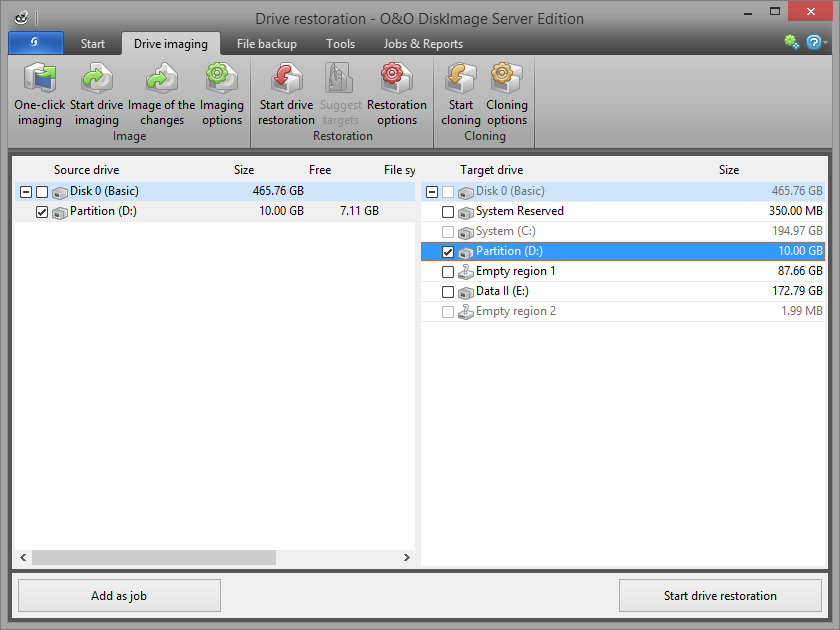The width and height of the screenshot is (840, 630).
Task: Open Imaging options
Action: pos(222,78)
